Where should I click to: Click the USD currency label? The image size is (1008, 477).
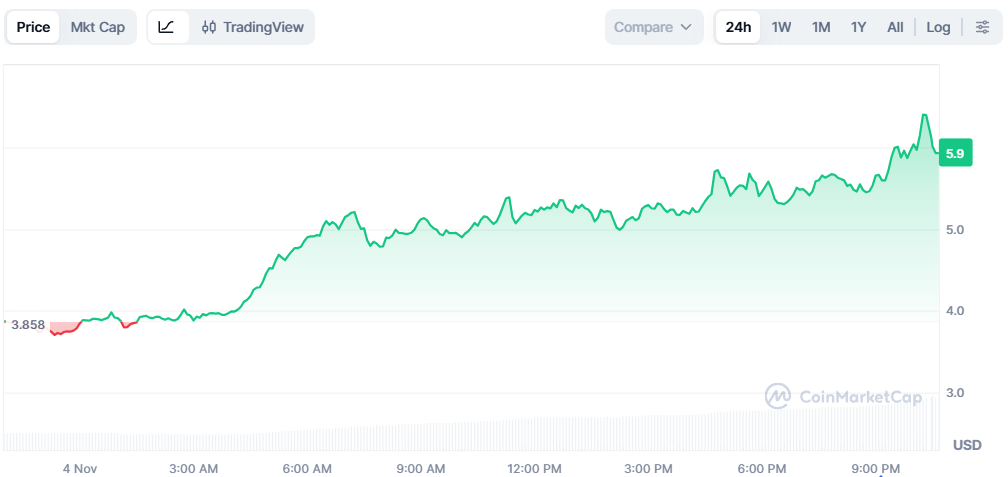pos(967,444)
